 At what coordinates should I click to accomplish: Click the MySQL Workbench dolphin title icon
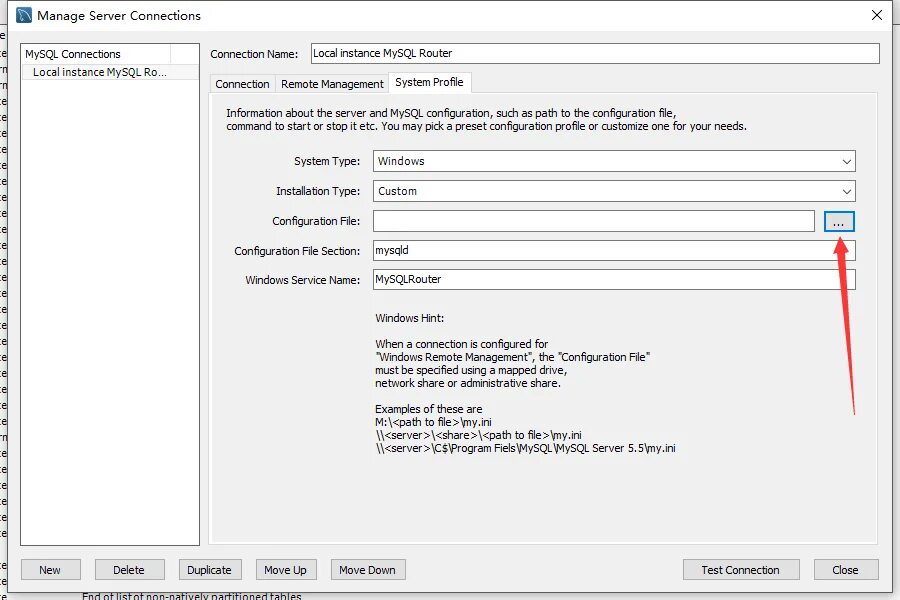point(24,15)
